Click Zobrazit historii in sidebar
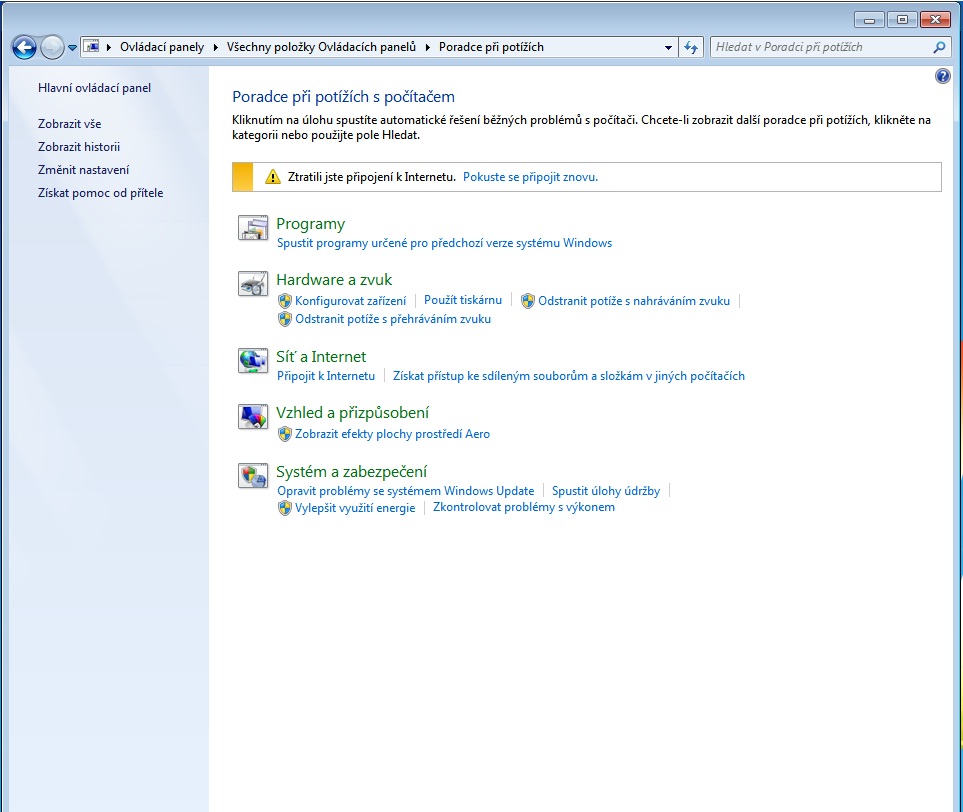 (79, 147)
